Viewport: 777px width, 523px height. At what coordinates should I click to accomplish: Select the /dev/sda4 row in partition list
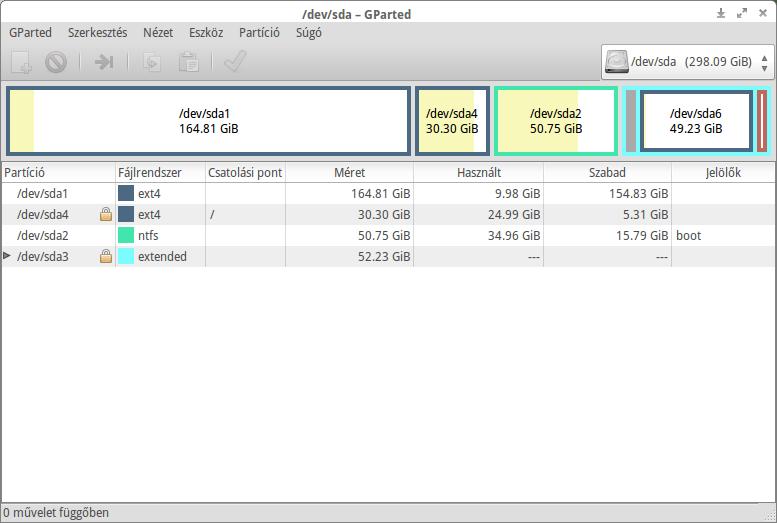388,214
